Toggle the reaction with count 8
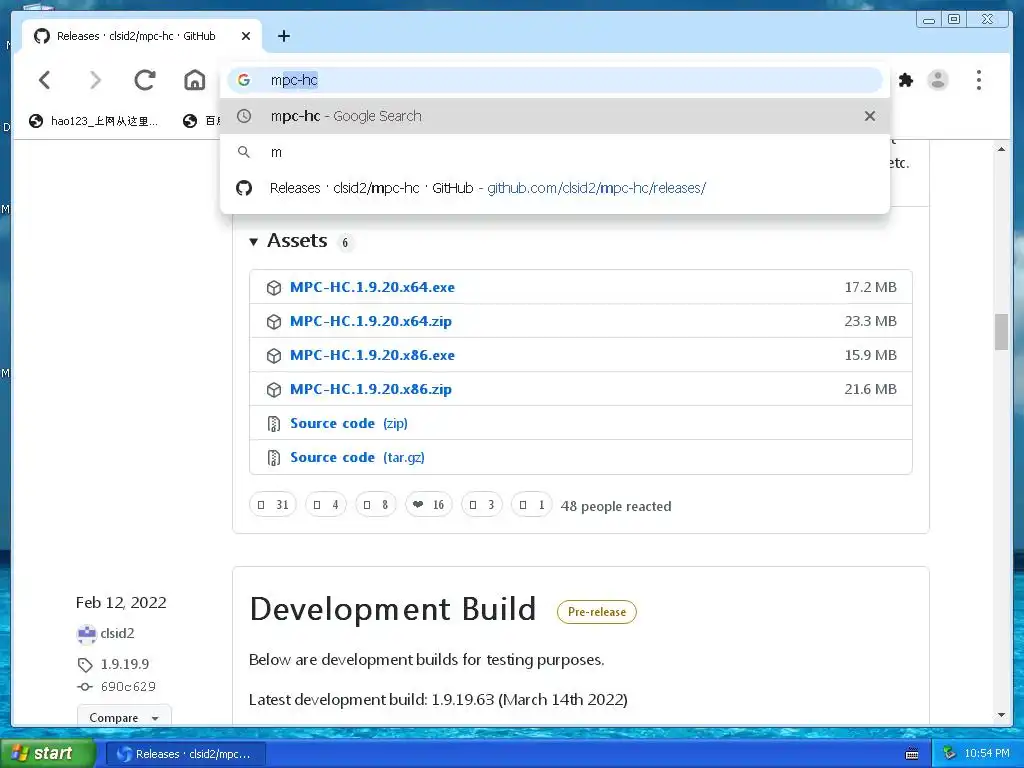This screenshot has height=768, width=1024. click(x=376, y=504)
